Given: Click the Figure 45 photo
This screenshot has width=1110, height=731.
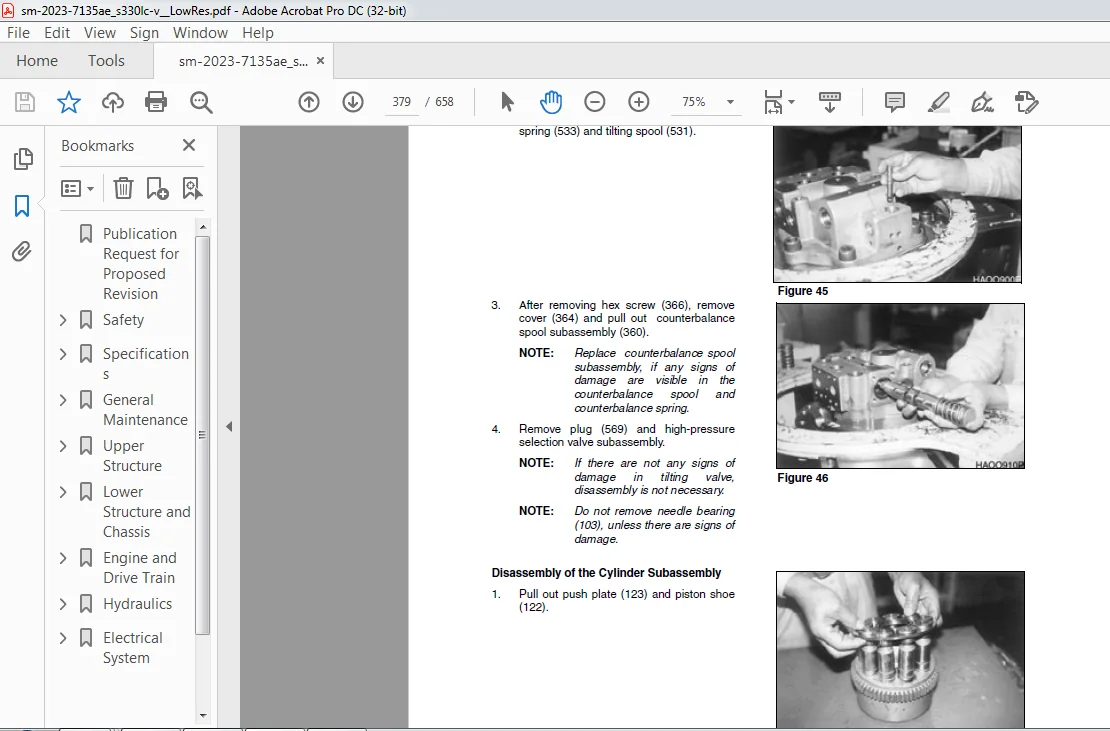Looking at the screenshot, I should (897, 205).
